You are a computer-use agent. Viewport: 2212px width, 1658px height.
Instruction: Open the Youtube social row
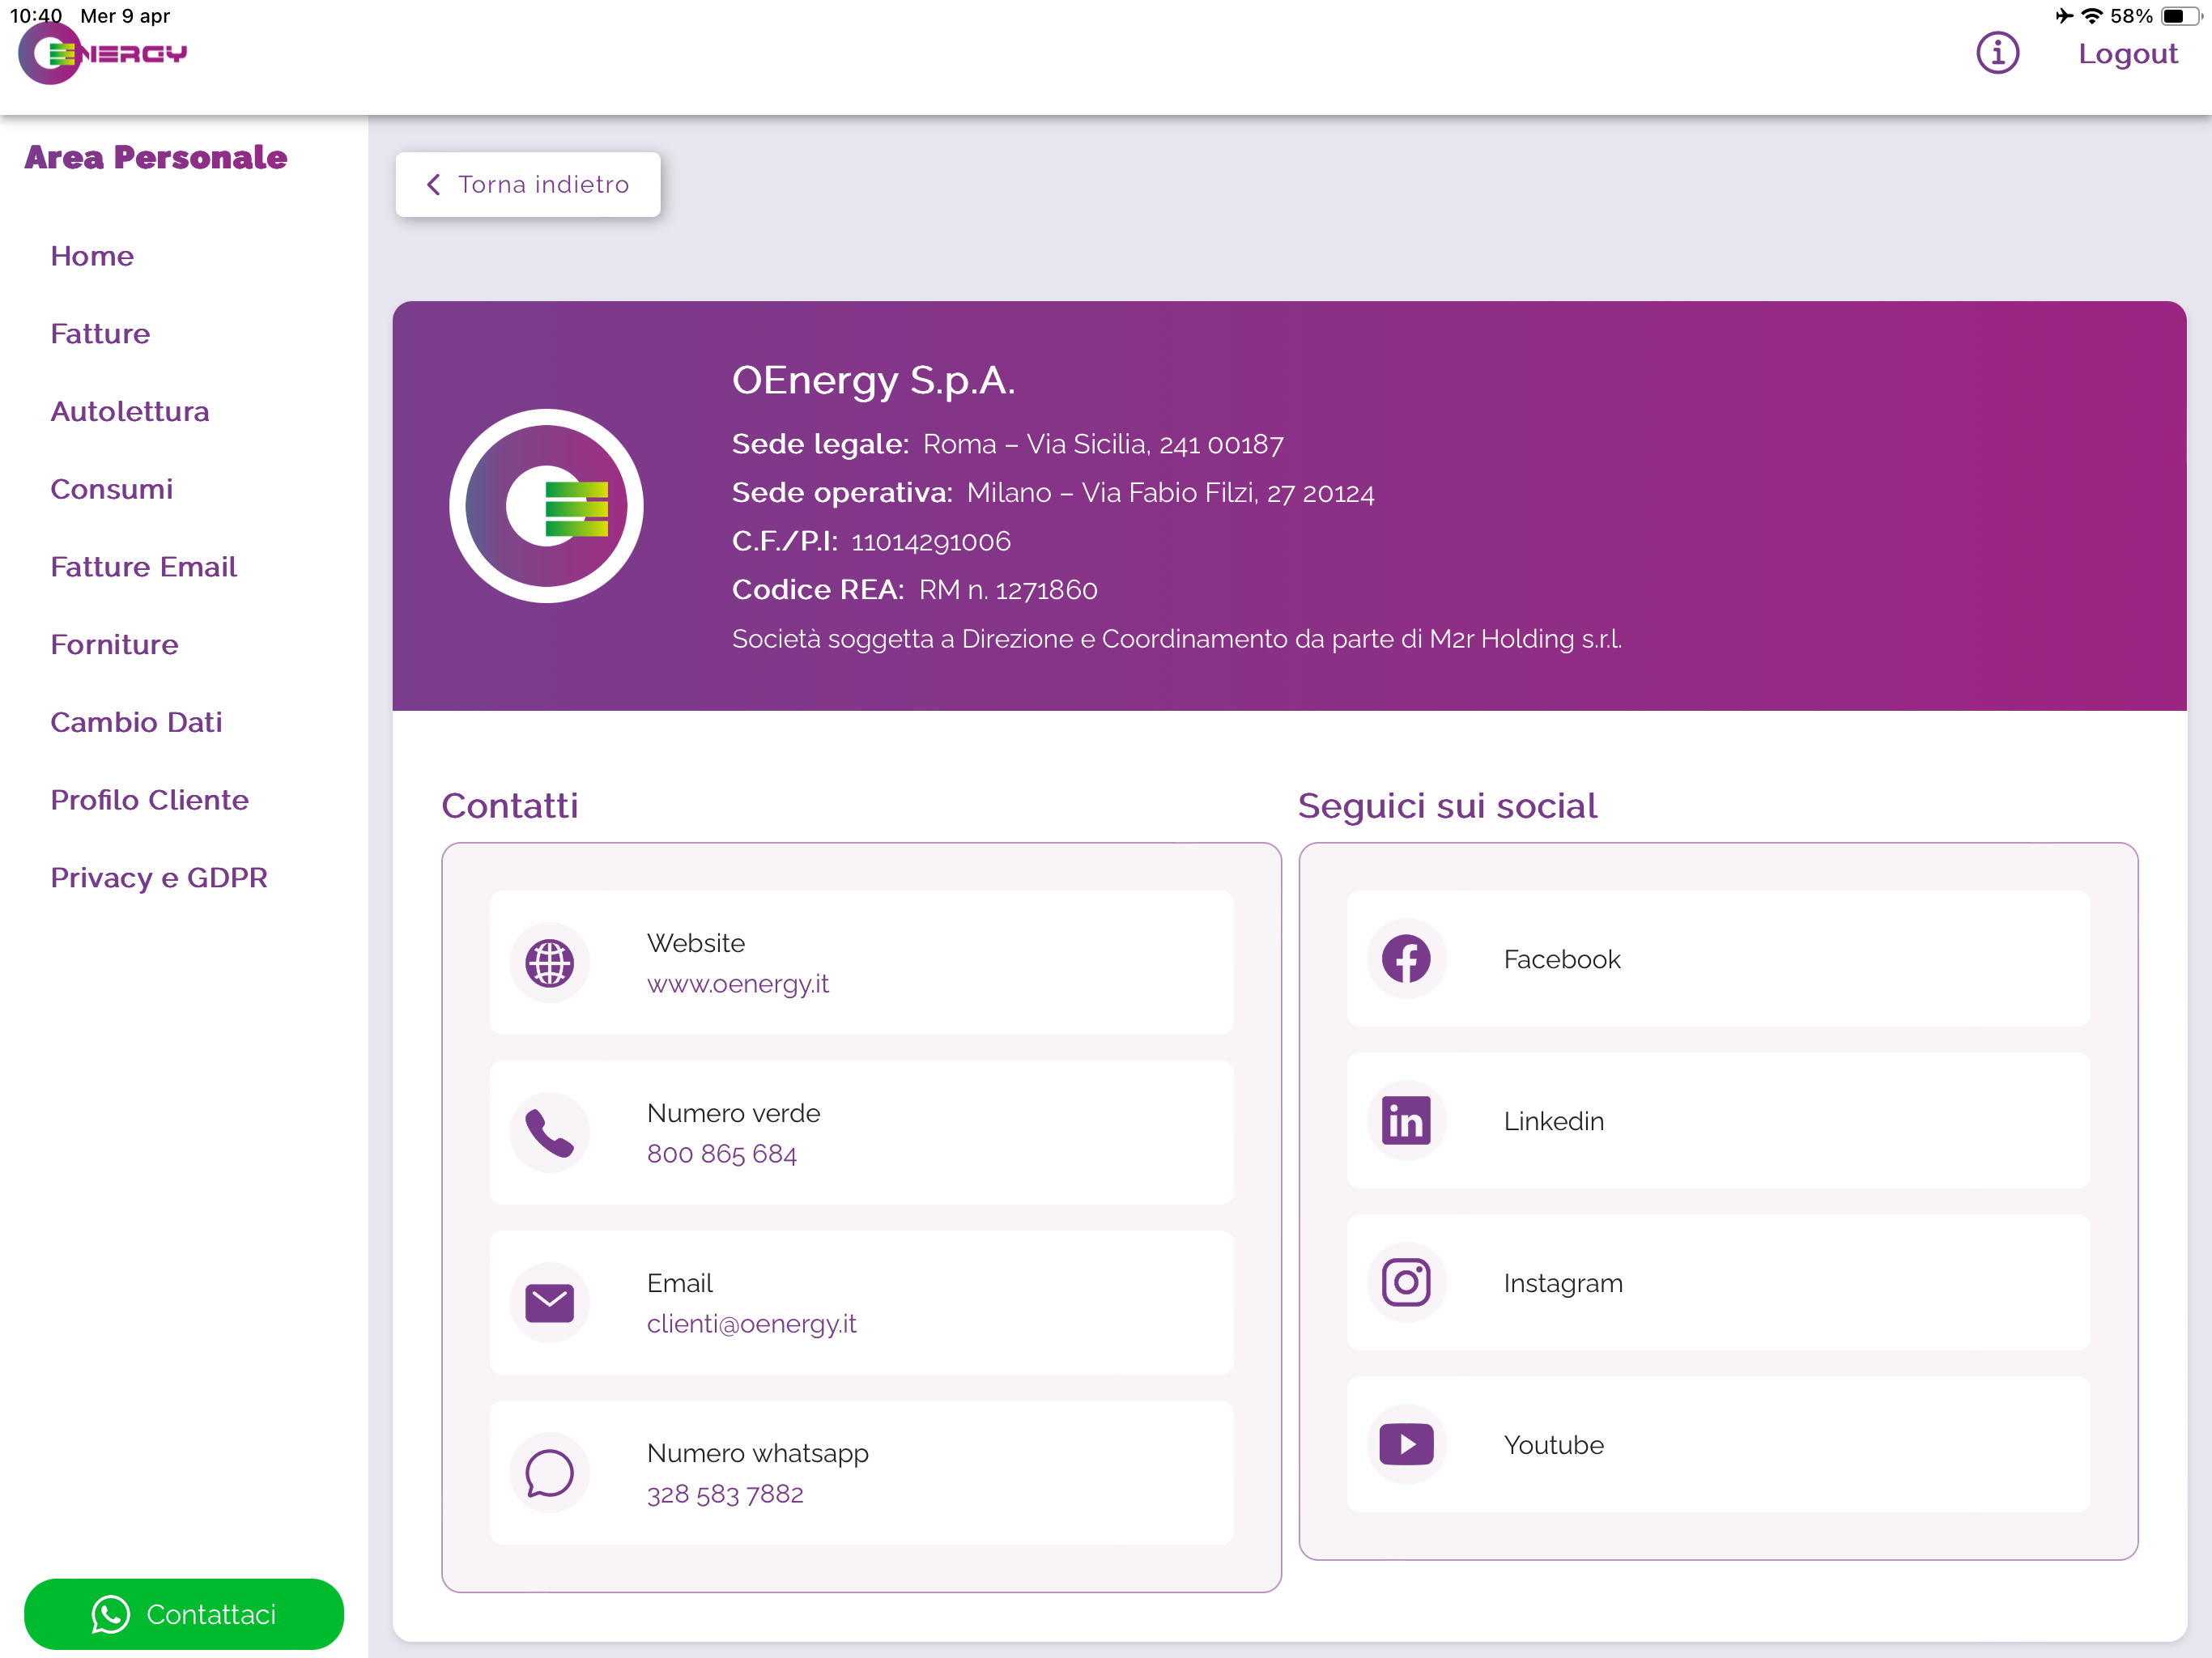point(1718,1445)
